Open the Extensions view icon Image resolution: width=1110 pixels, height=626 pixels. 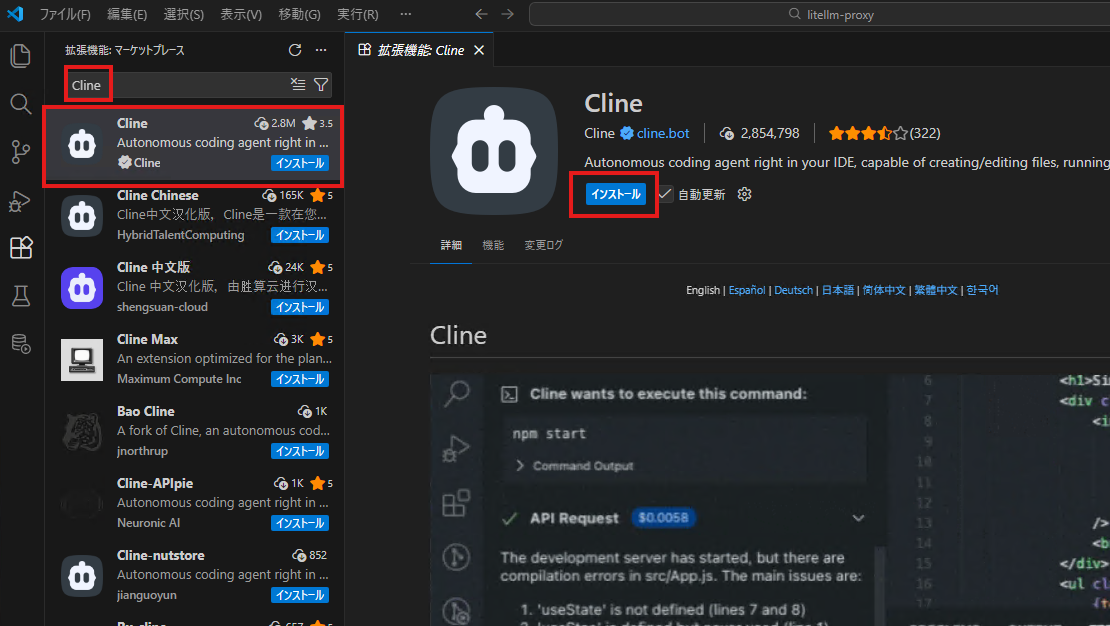[21, 248]
